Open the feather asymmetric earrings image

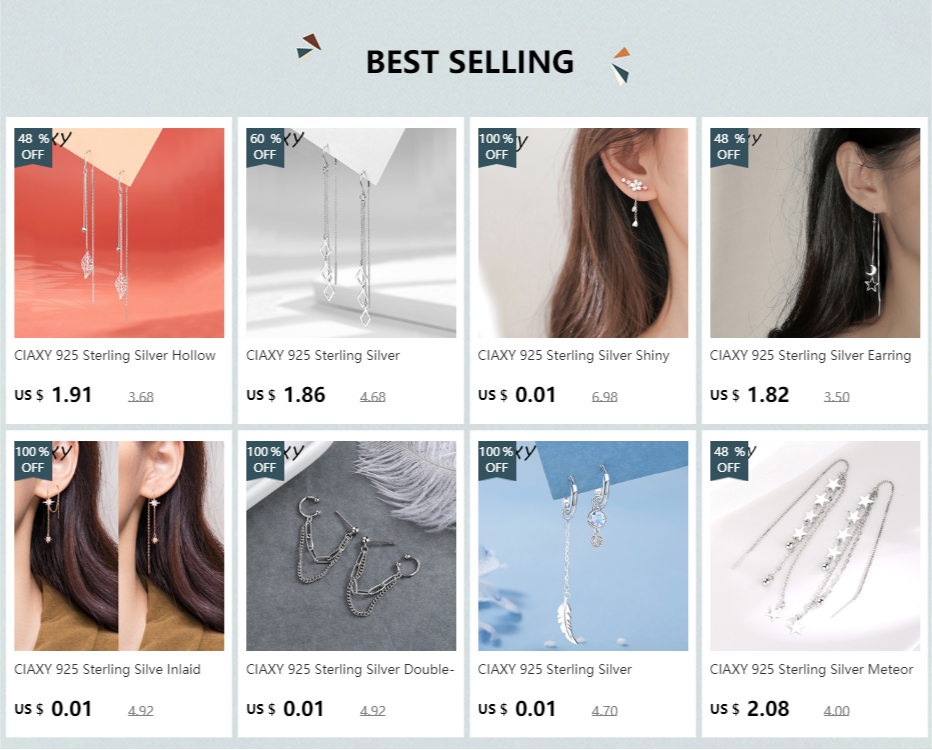pos(583,546)
